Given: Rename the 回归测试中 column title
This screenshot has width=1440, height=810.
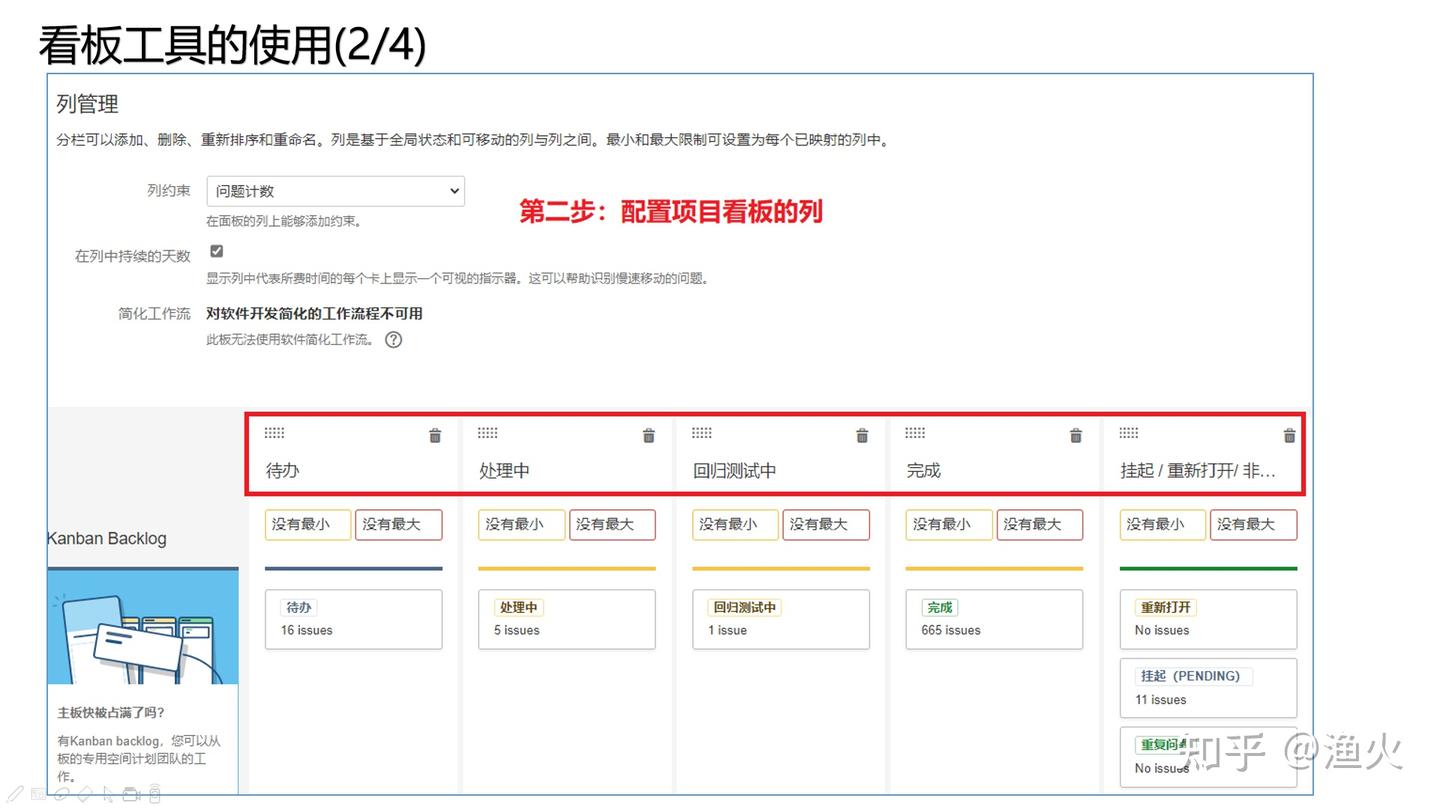Looking at the screenshot, I should (x=735, y=471).
